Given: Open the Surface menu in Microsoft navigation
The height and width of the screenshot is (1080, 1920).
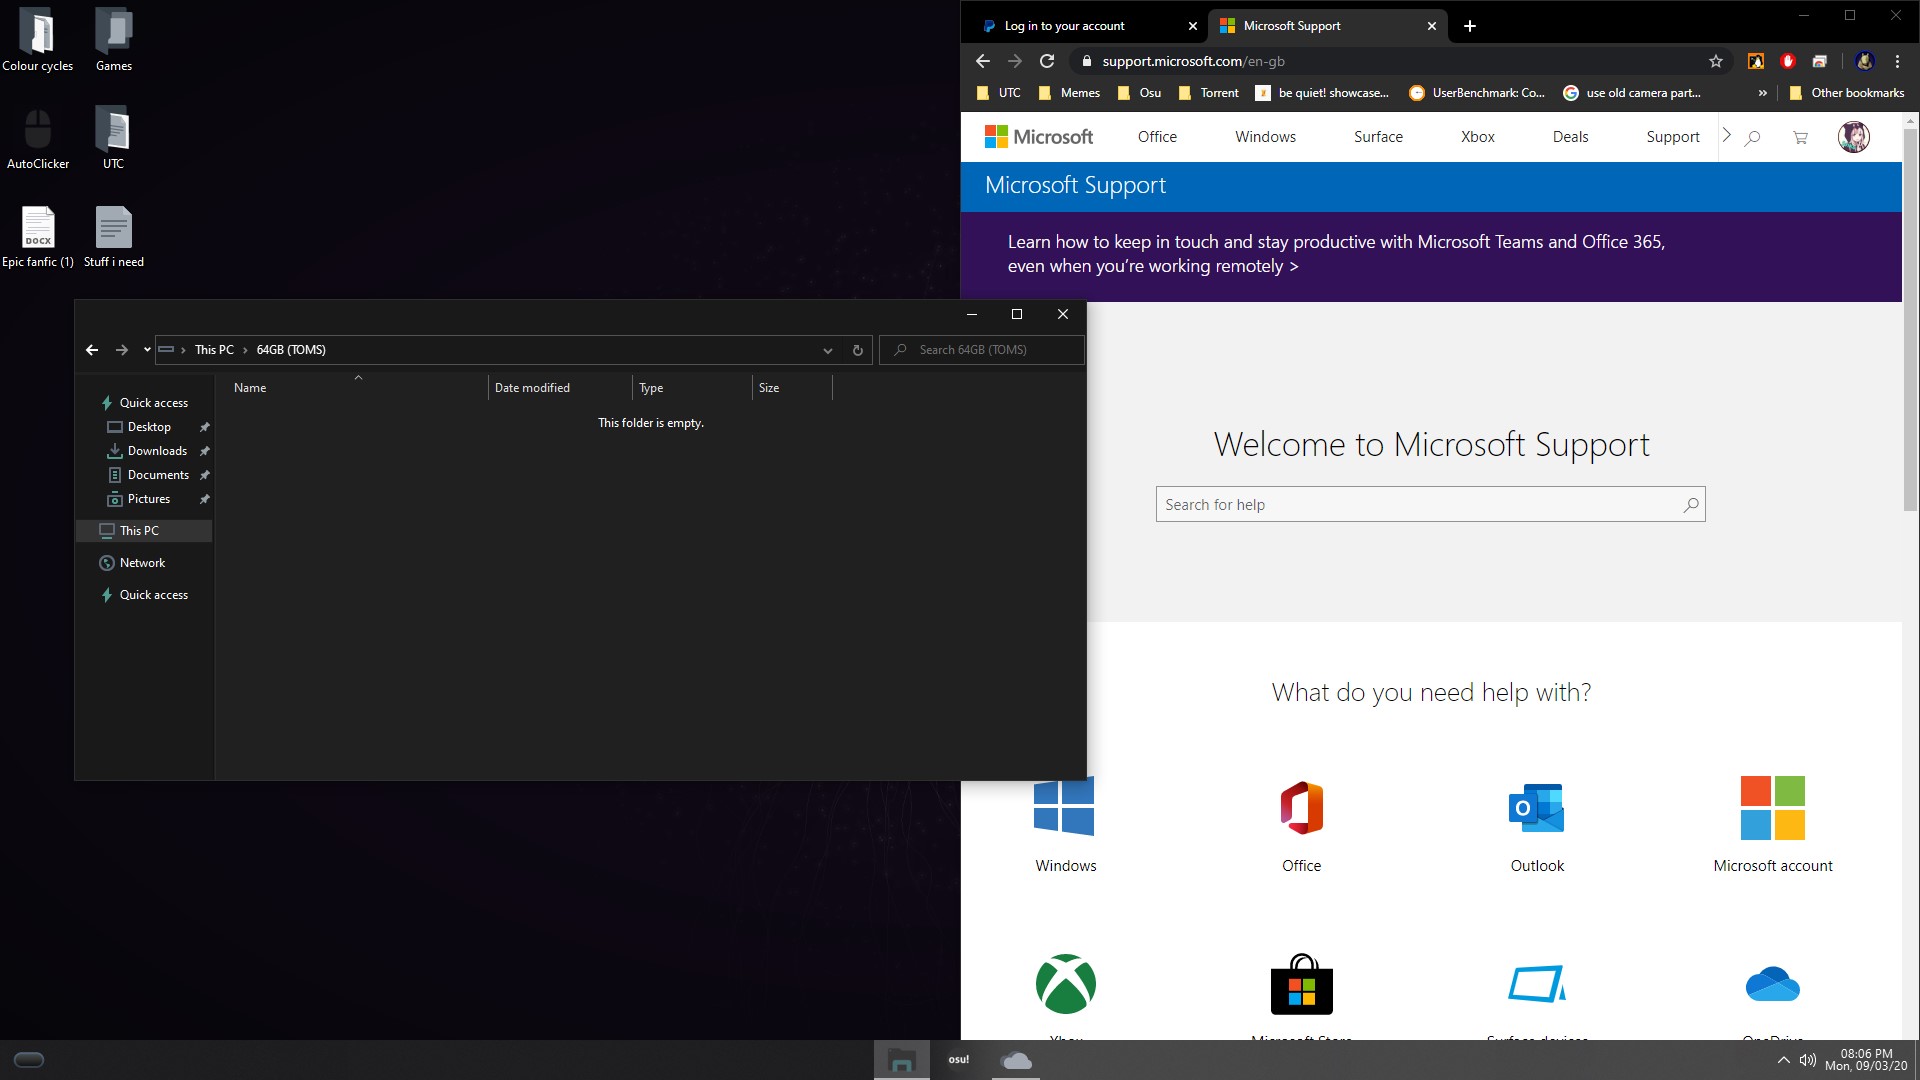Looking at the screenshot, I should (1378, 137).
